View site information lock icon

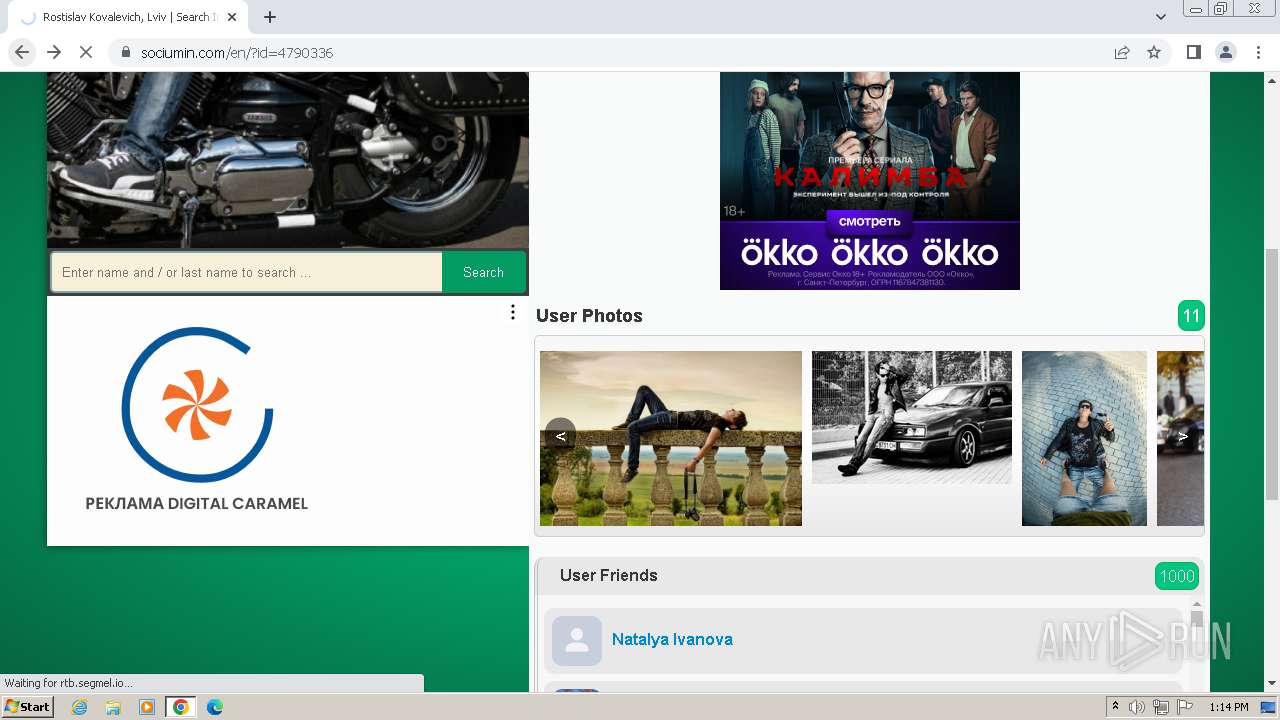pos(126,52)
